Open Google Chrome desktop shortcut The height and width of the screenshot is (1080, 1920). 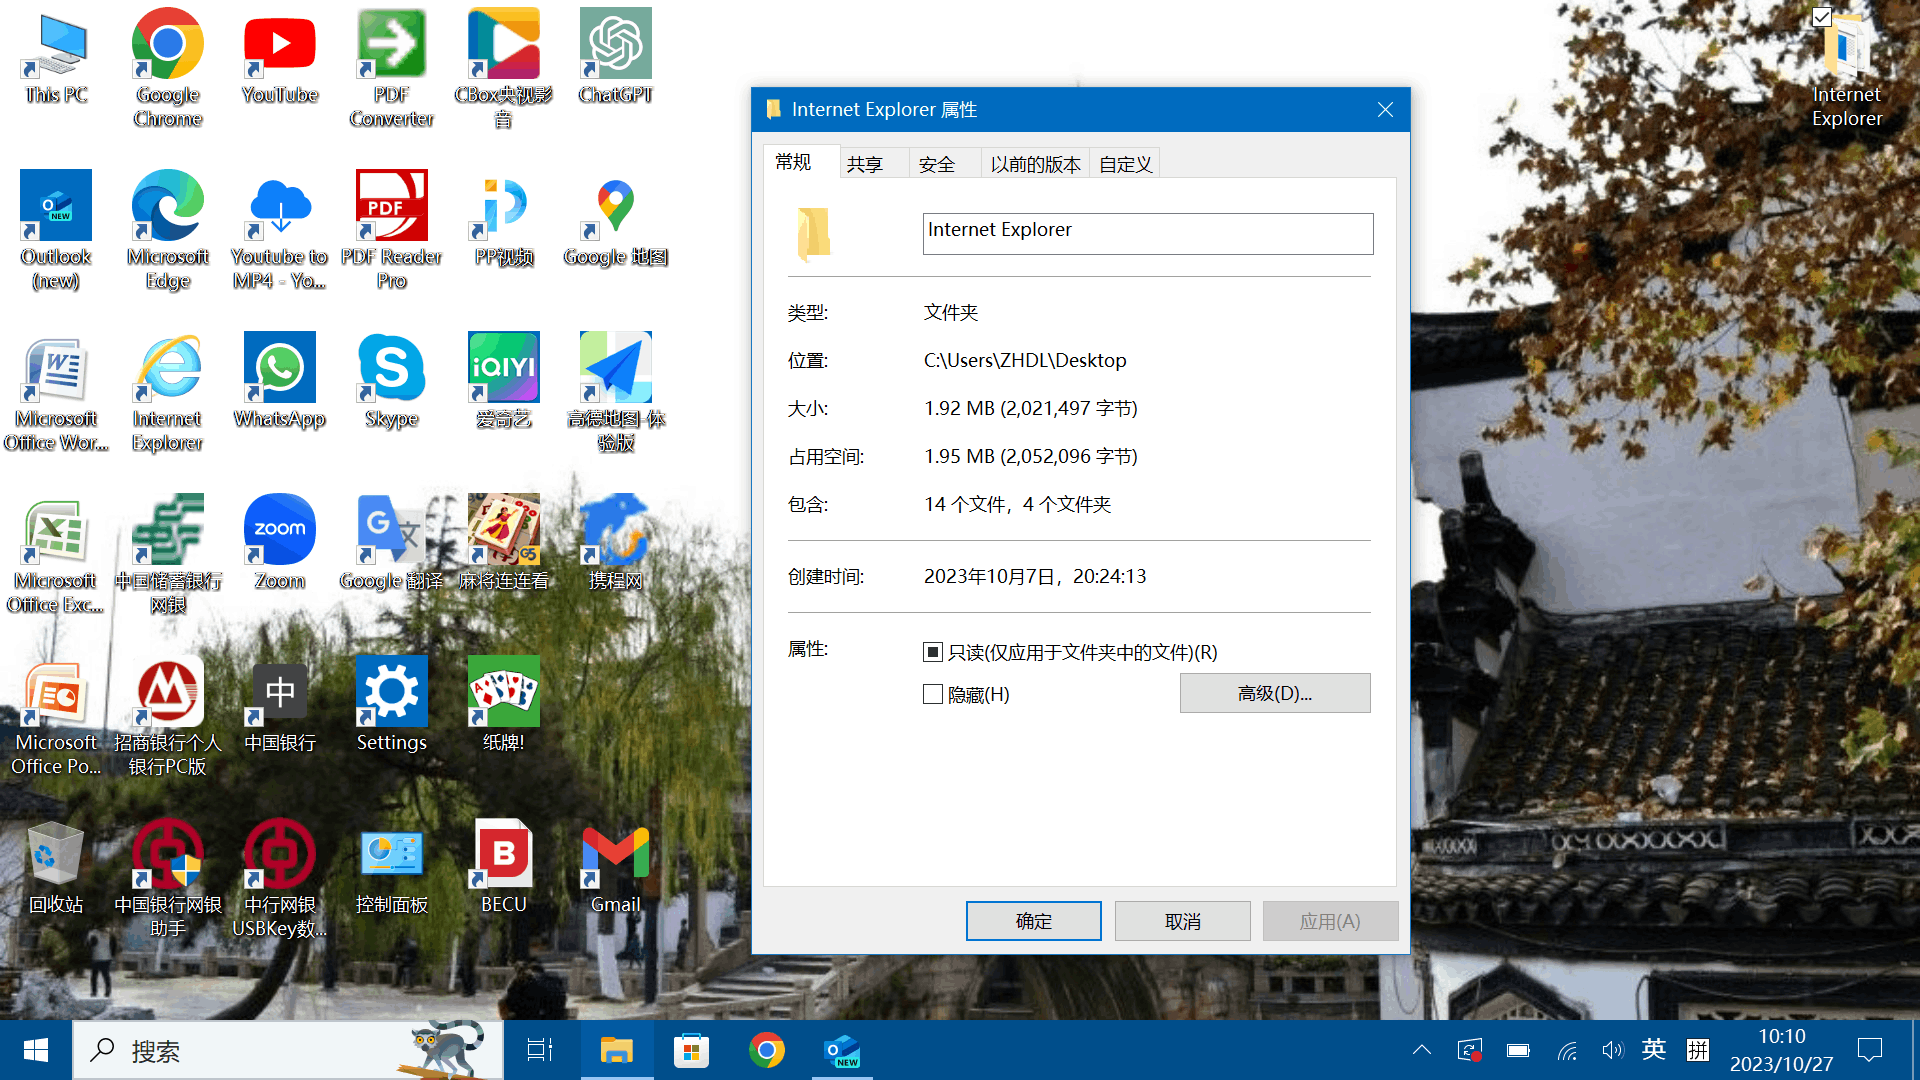click(167, 46)
